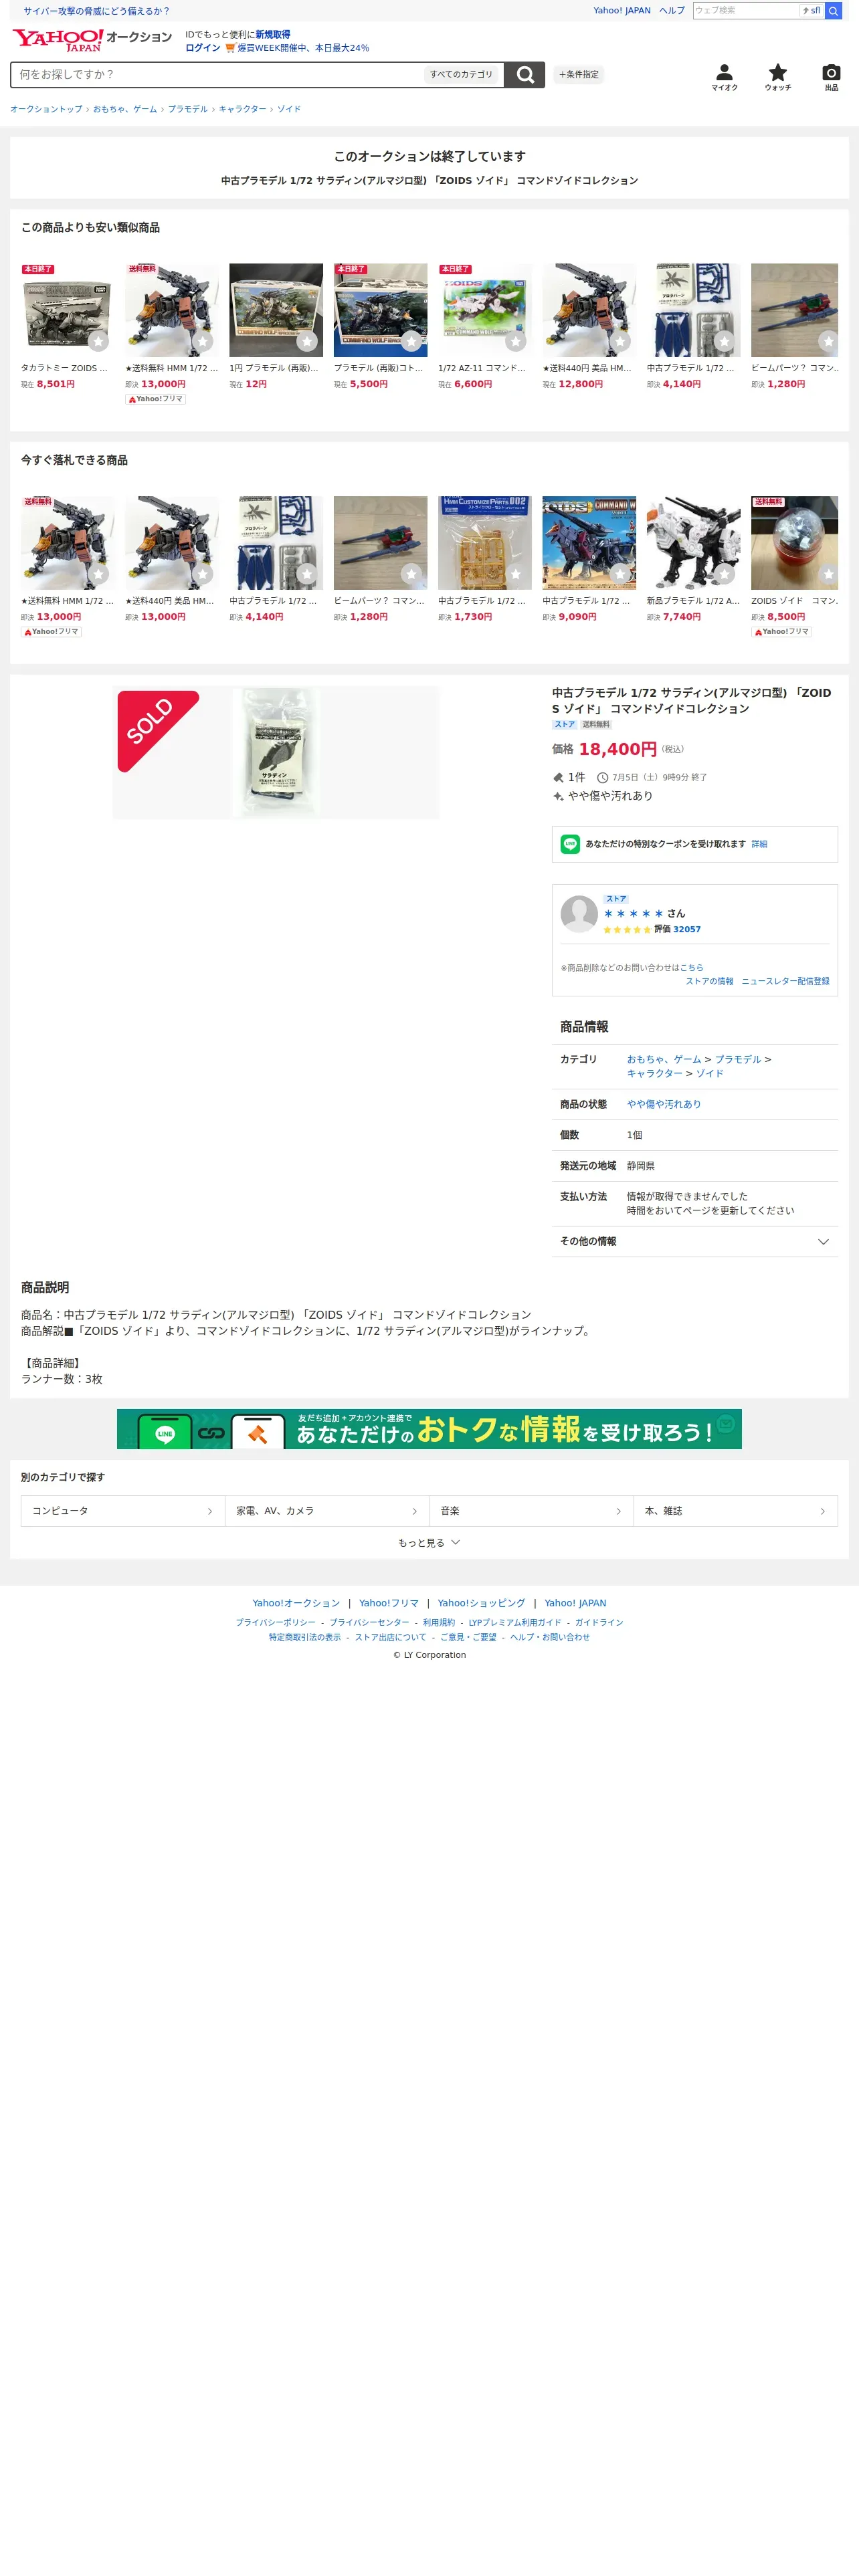Click the 商品削除 こちら inquiry link

(691, 968)
